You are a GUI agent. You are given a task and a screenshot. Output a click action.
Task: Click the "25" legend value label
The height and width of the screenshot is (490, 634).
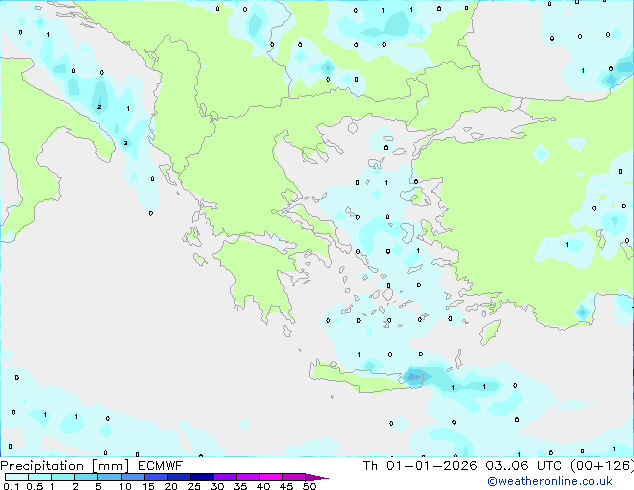194,486
